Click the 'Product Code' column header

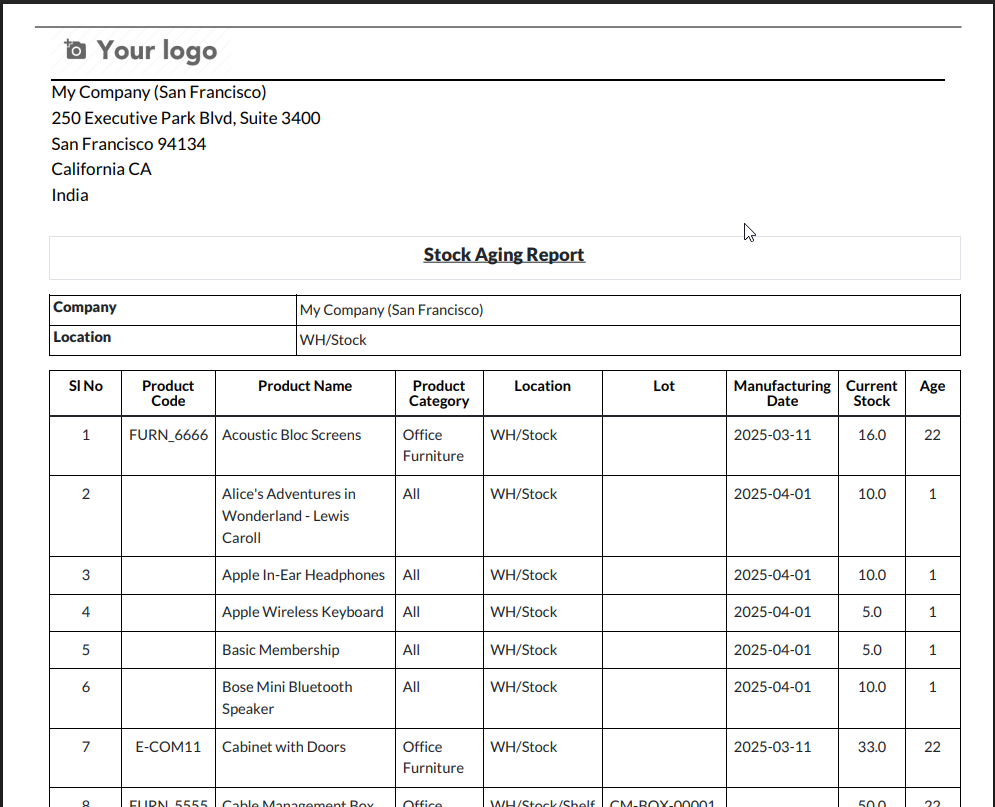(x=168, y=393)
